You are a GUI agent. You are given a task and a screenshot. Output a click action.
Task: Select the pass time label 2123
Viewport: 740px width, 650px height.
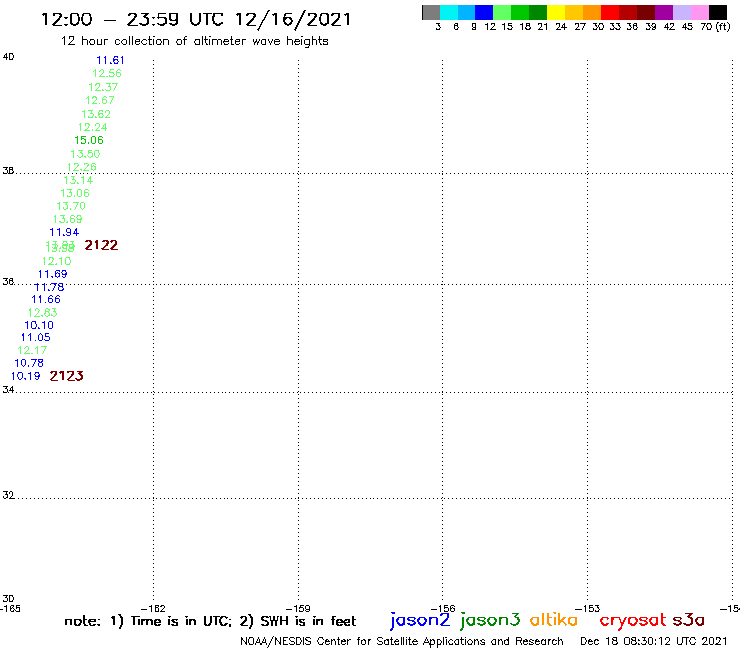(x=67, y=376)
